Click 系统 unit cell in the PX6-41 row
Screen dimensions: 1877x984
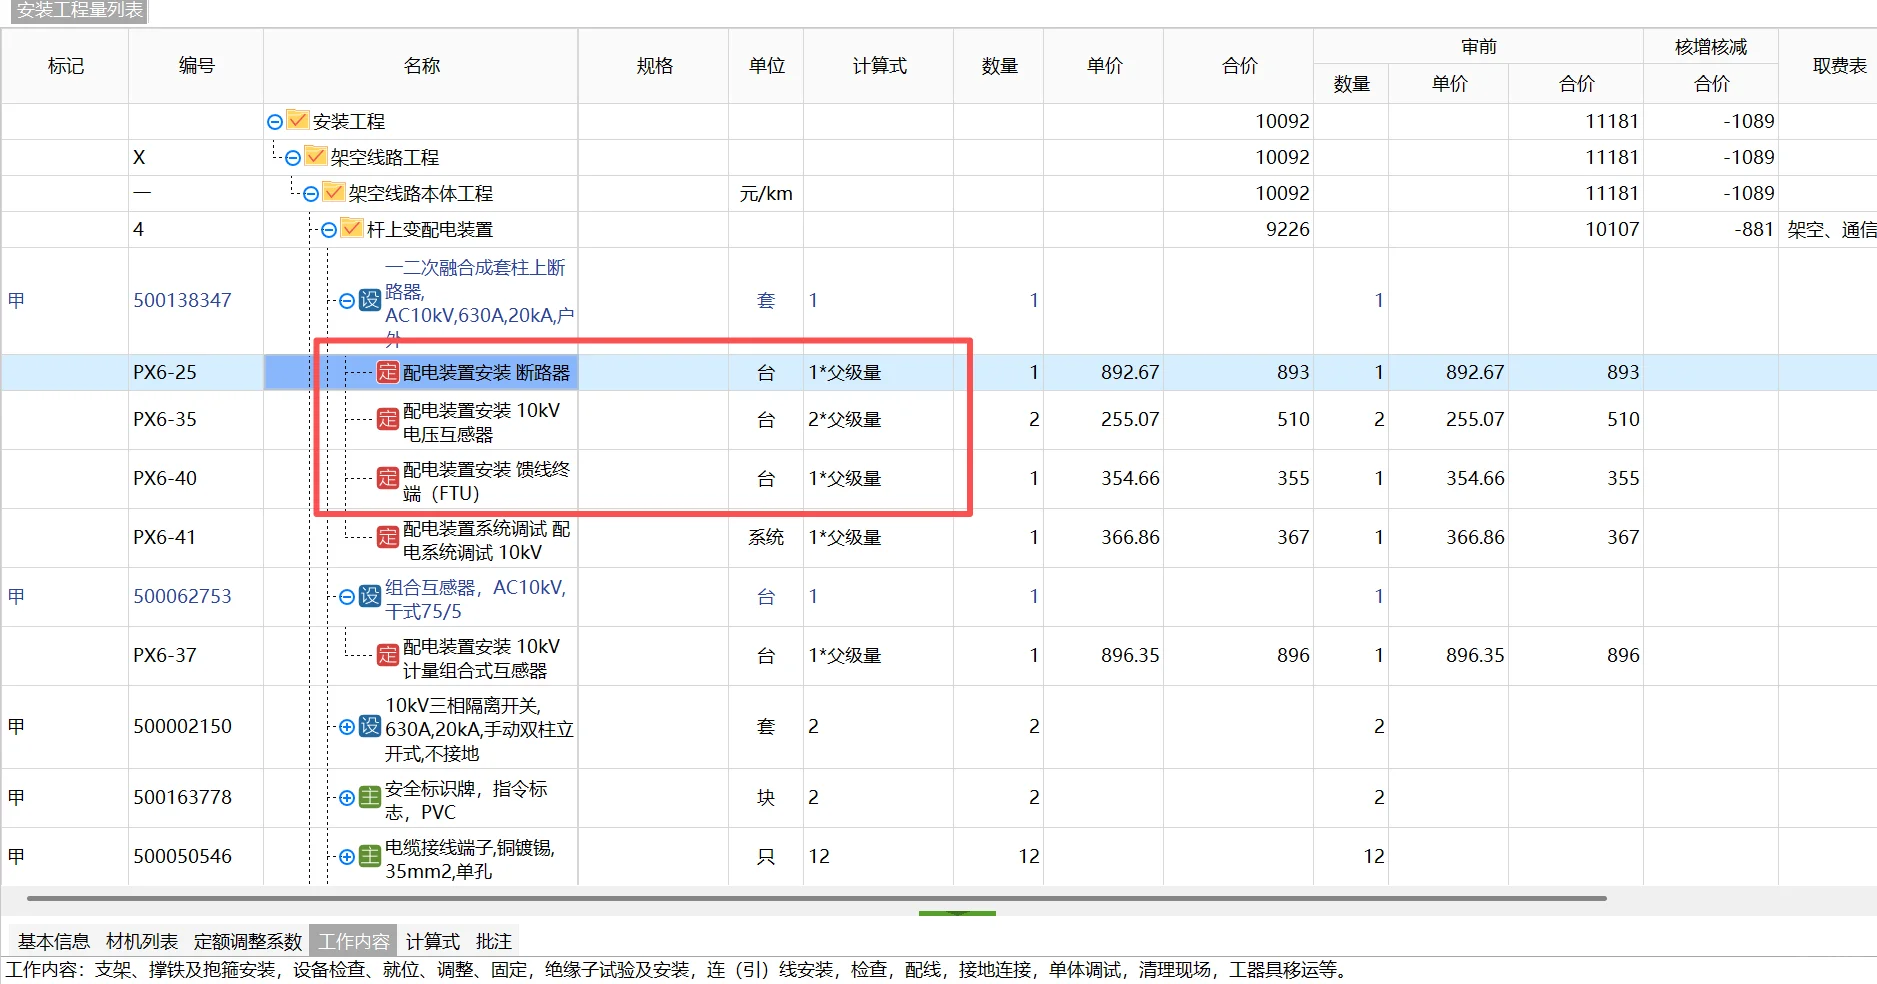coord(766,537)
